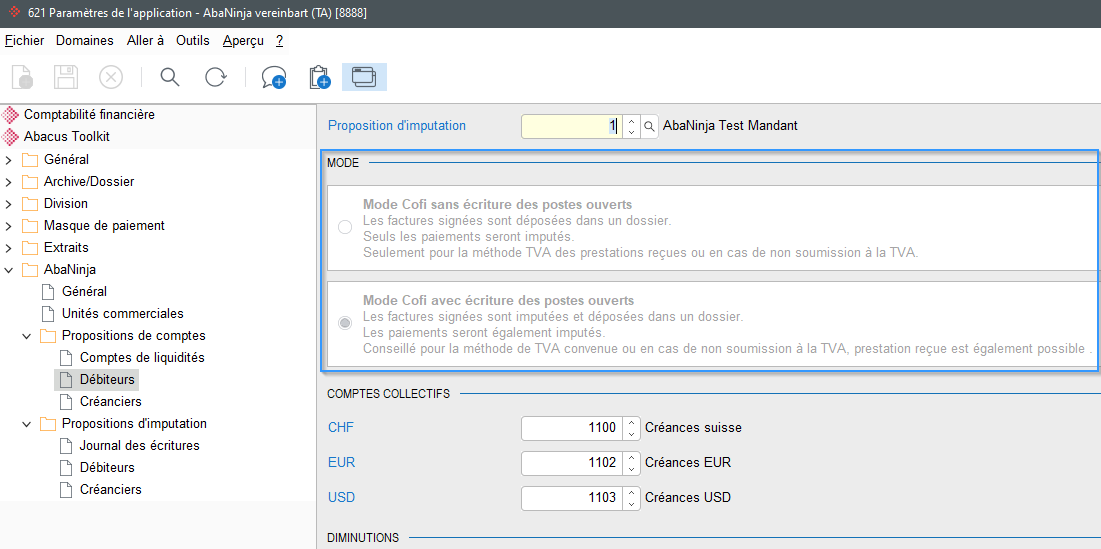1101x549 pixels.
Task: Open the Aller à menu
Action: (145, 41)
